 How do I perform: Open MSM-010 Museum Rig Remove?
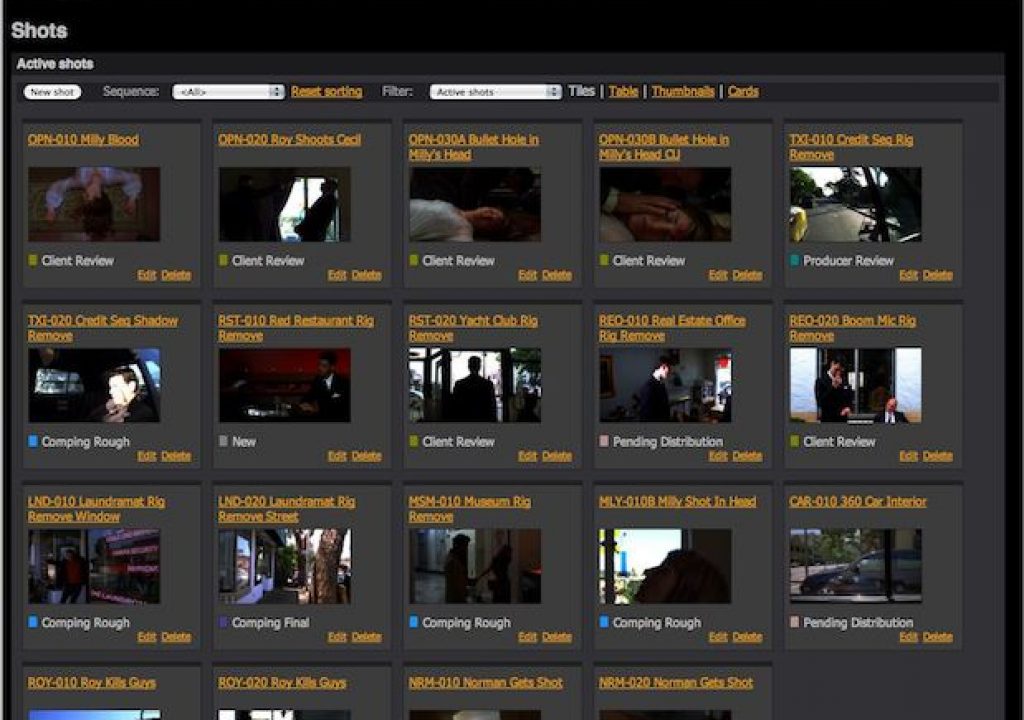click(470, 509)
